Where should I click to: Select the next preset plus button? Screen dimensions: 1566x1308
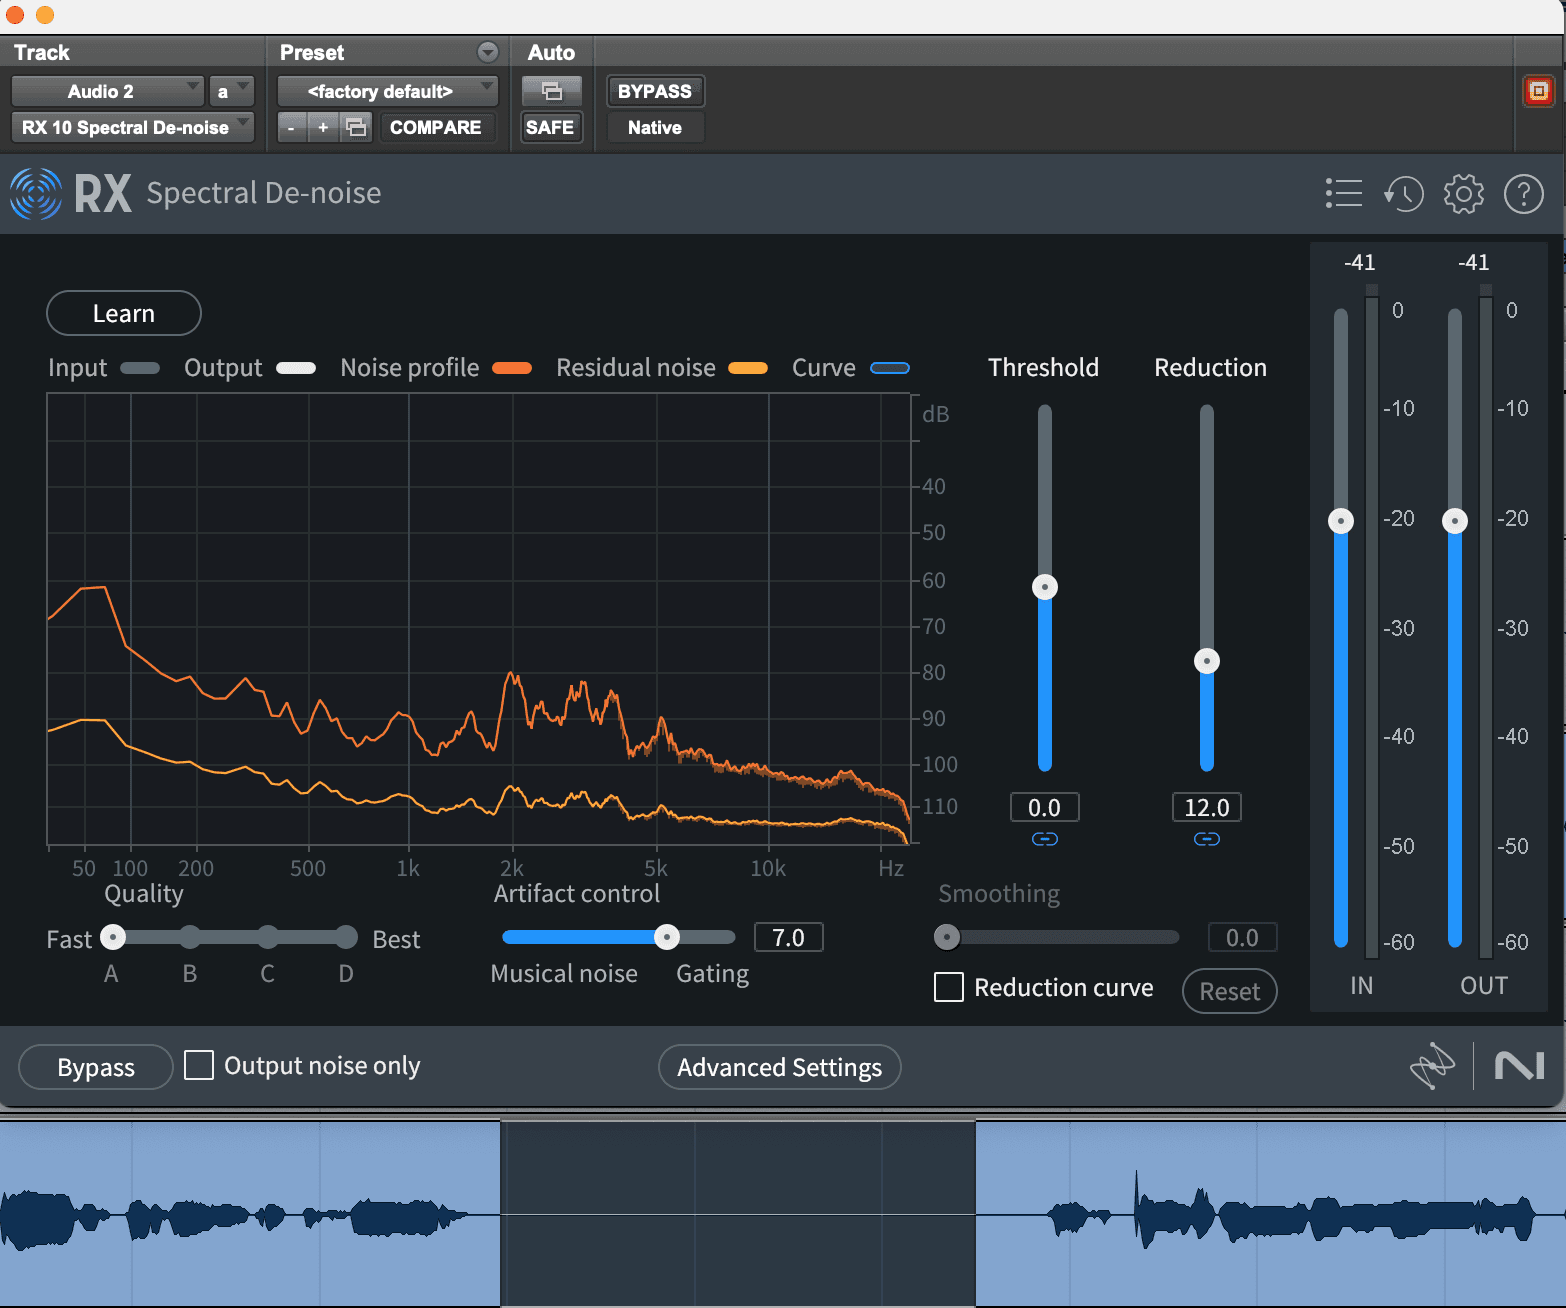click(x=323, y=127)
